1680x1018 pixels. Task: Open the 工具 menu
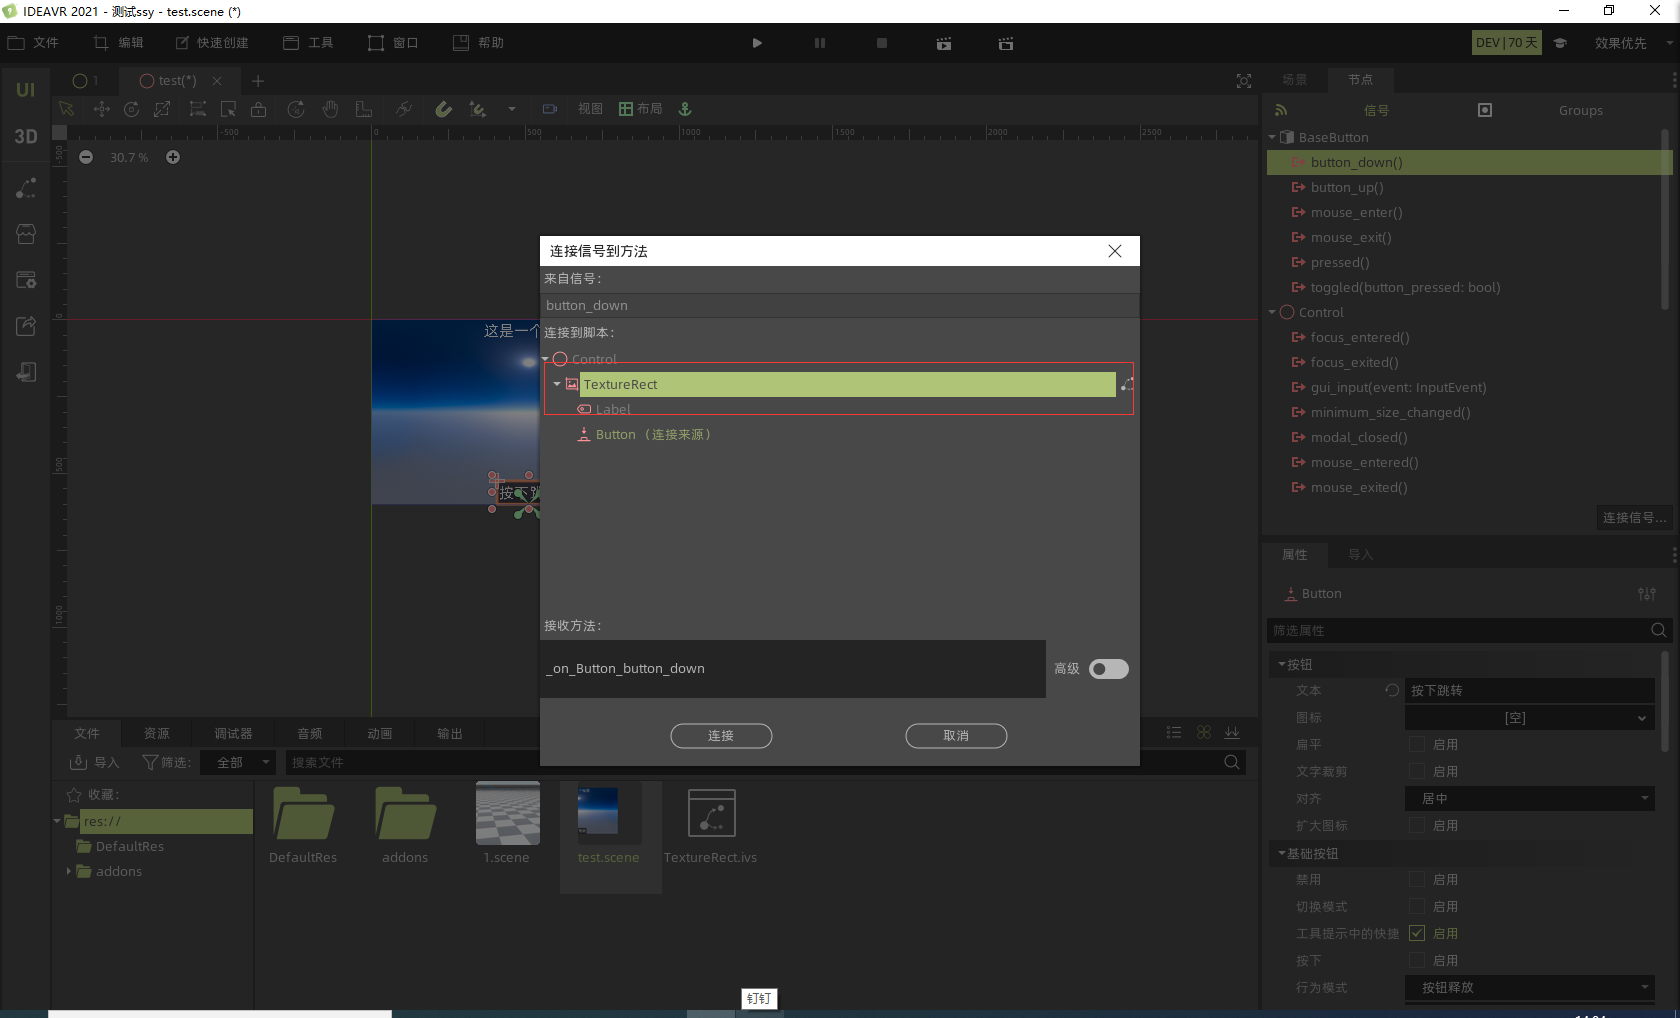(309, 43)
